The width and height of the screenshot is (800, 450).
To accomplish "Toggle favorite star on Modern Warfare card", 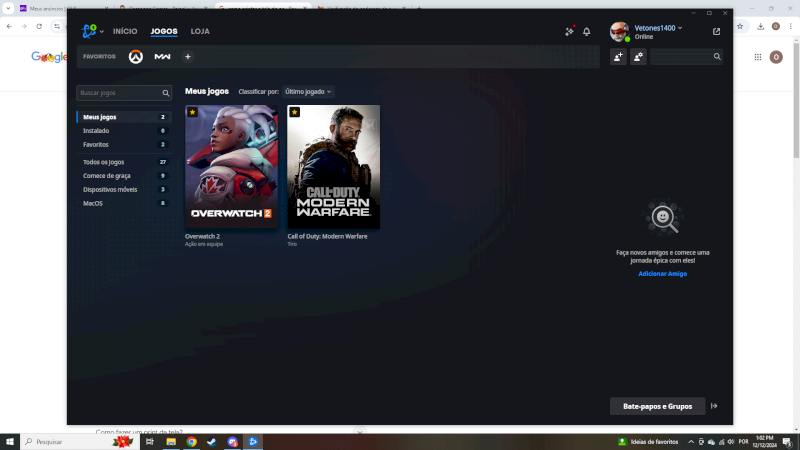I will (x=294, y=112).
